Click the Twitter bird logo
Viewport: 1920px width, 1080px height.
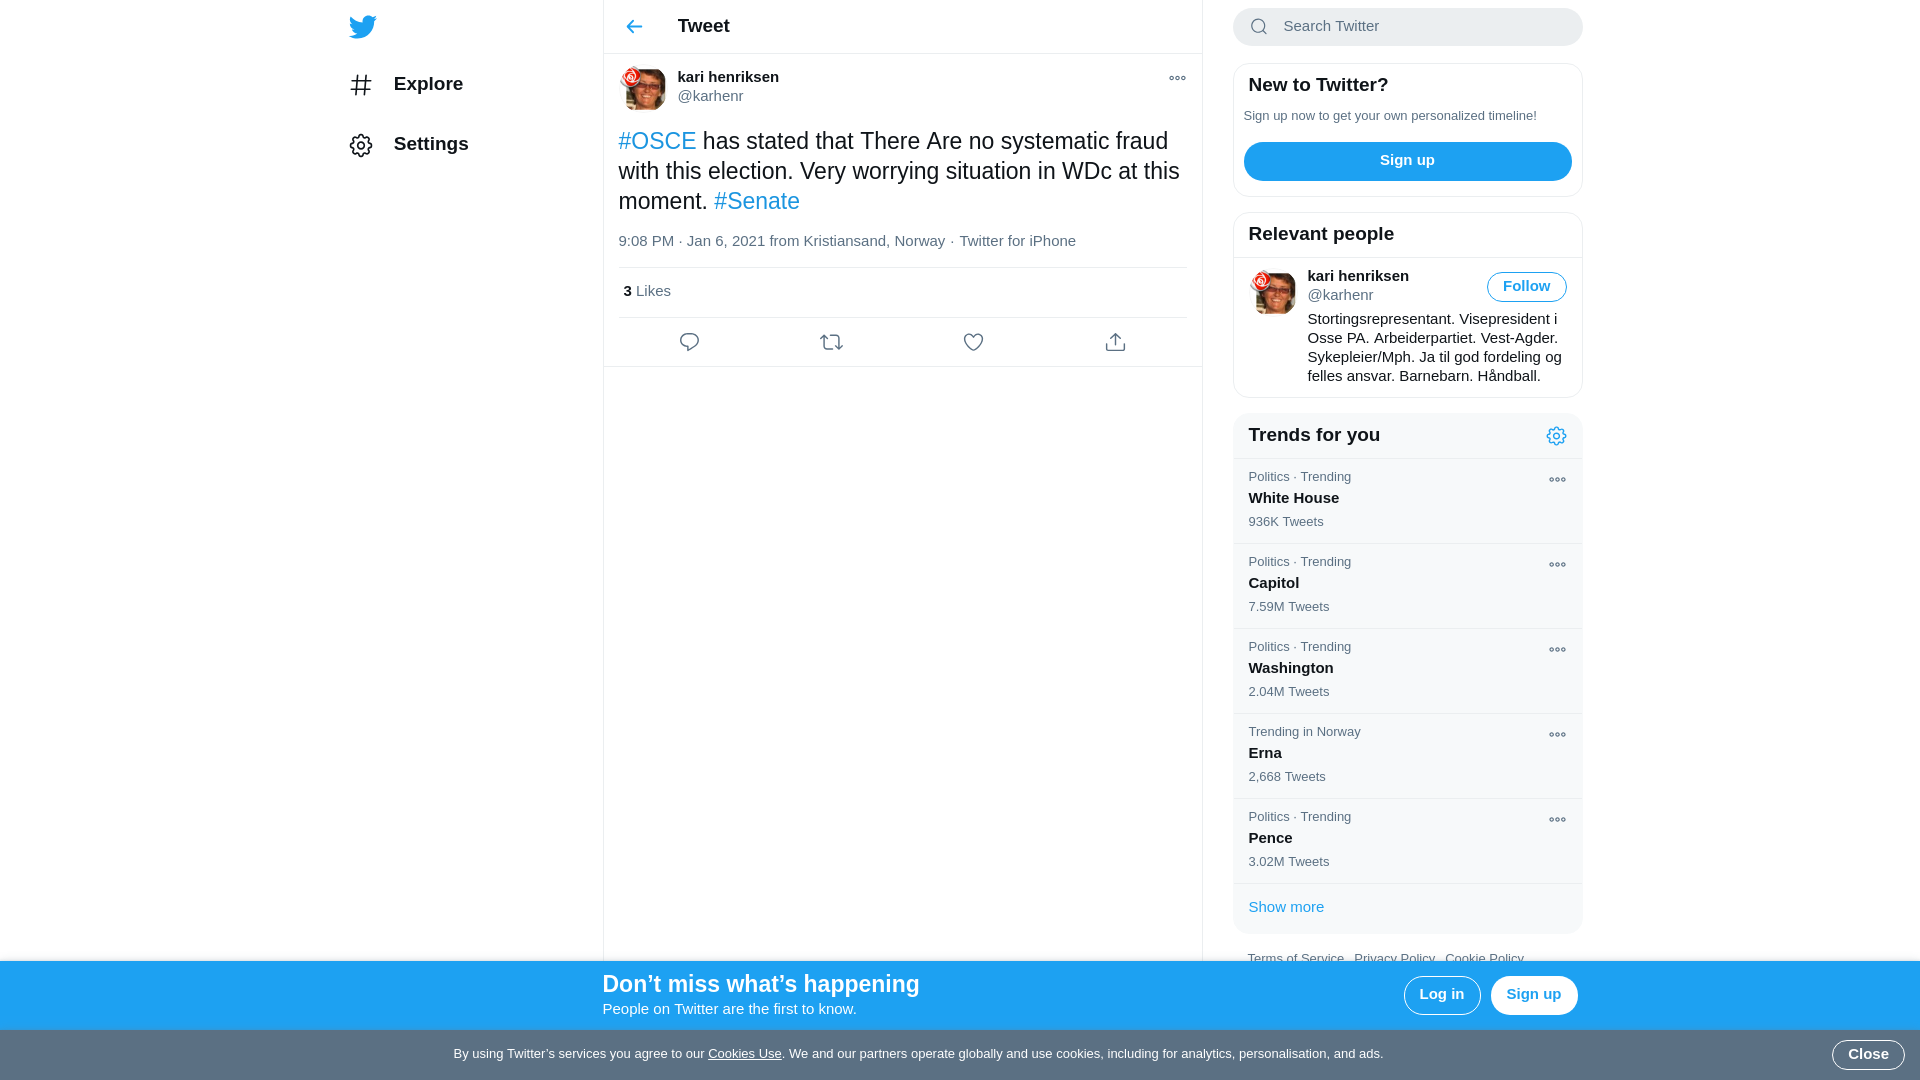click(362, 27)
